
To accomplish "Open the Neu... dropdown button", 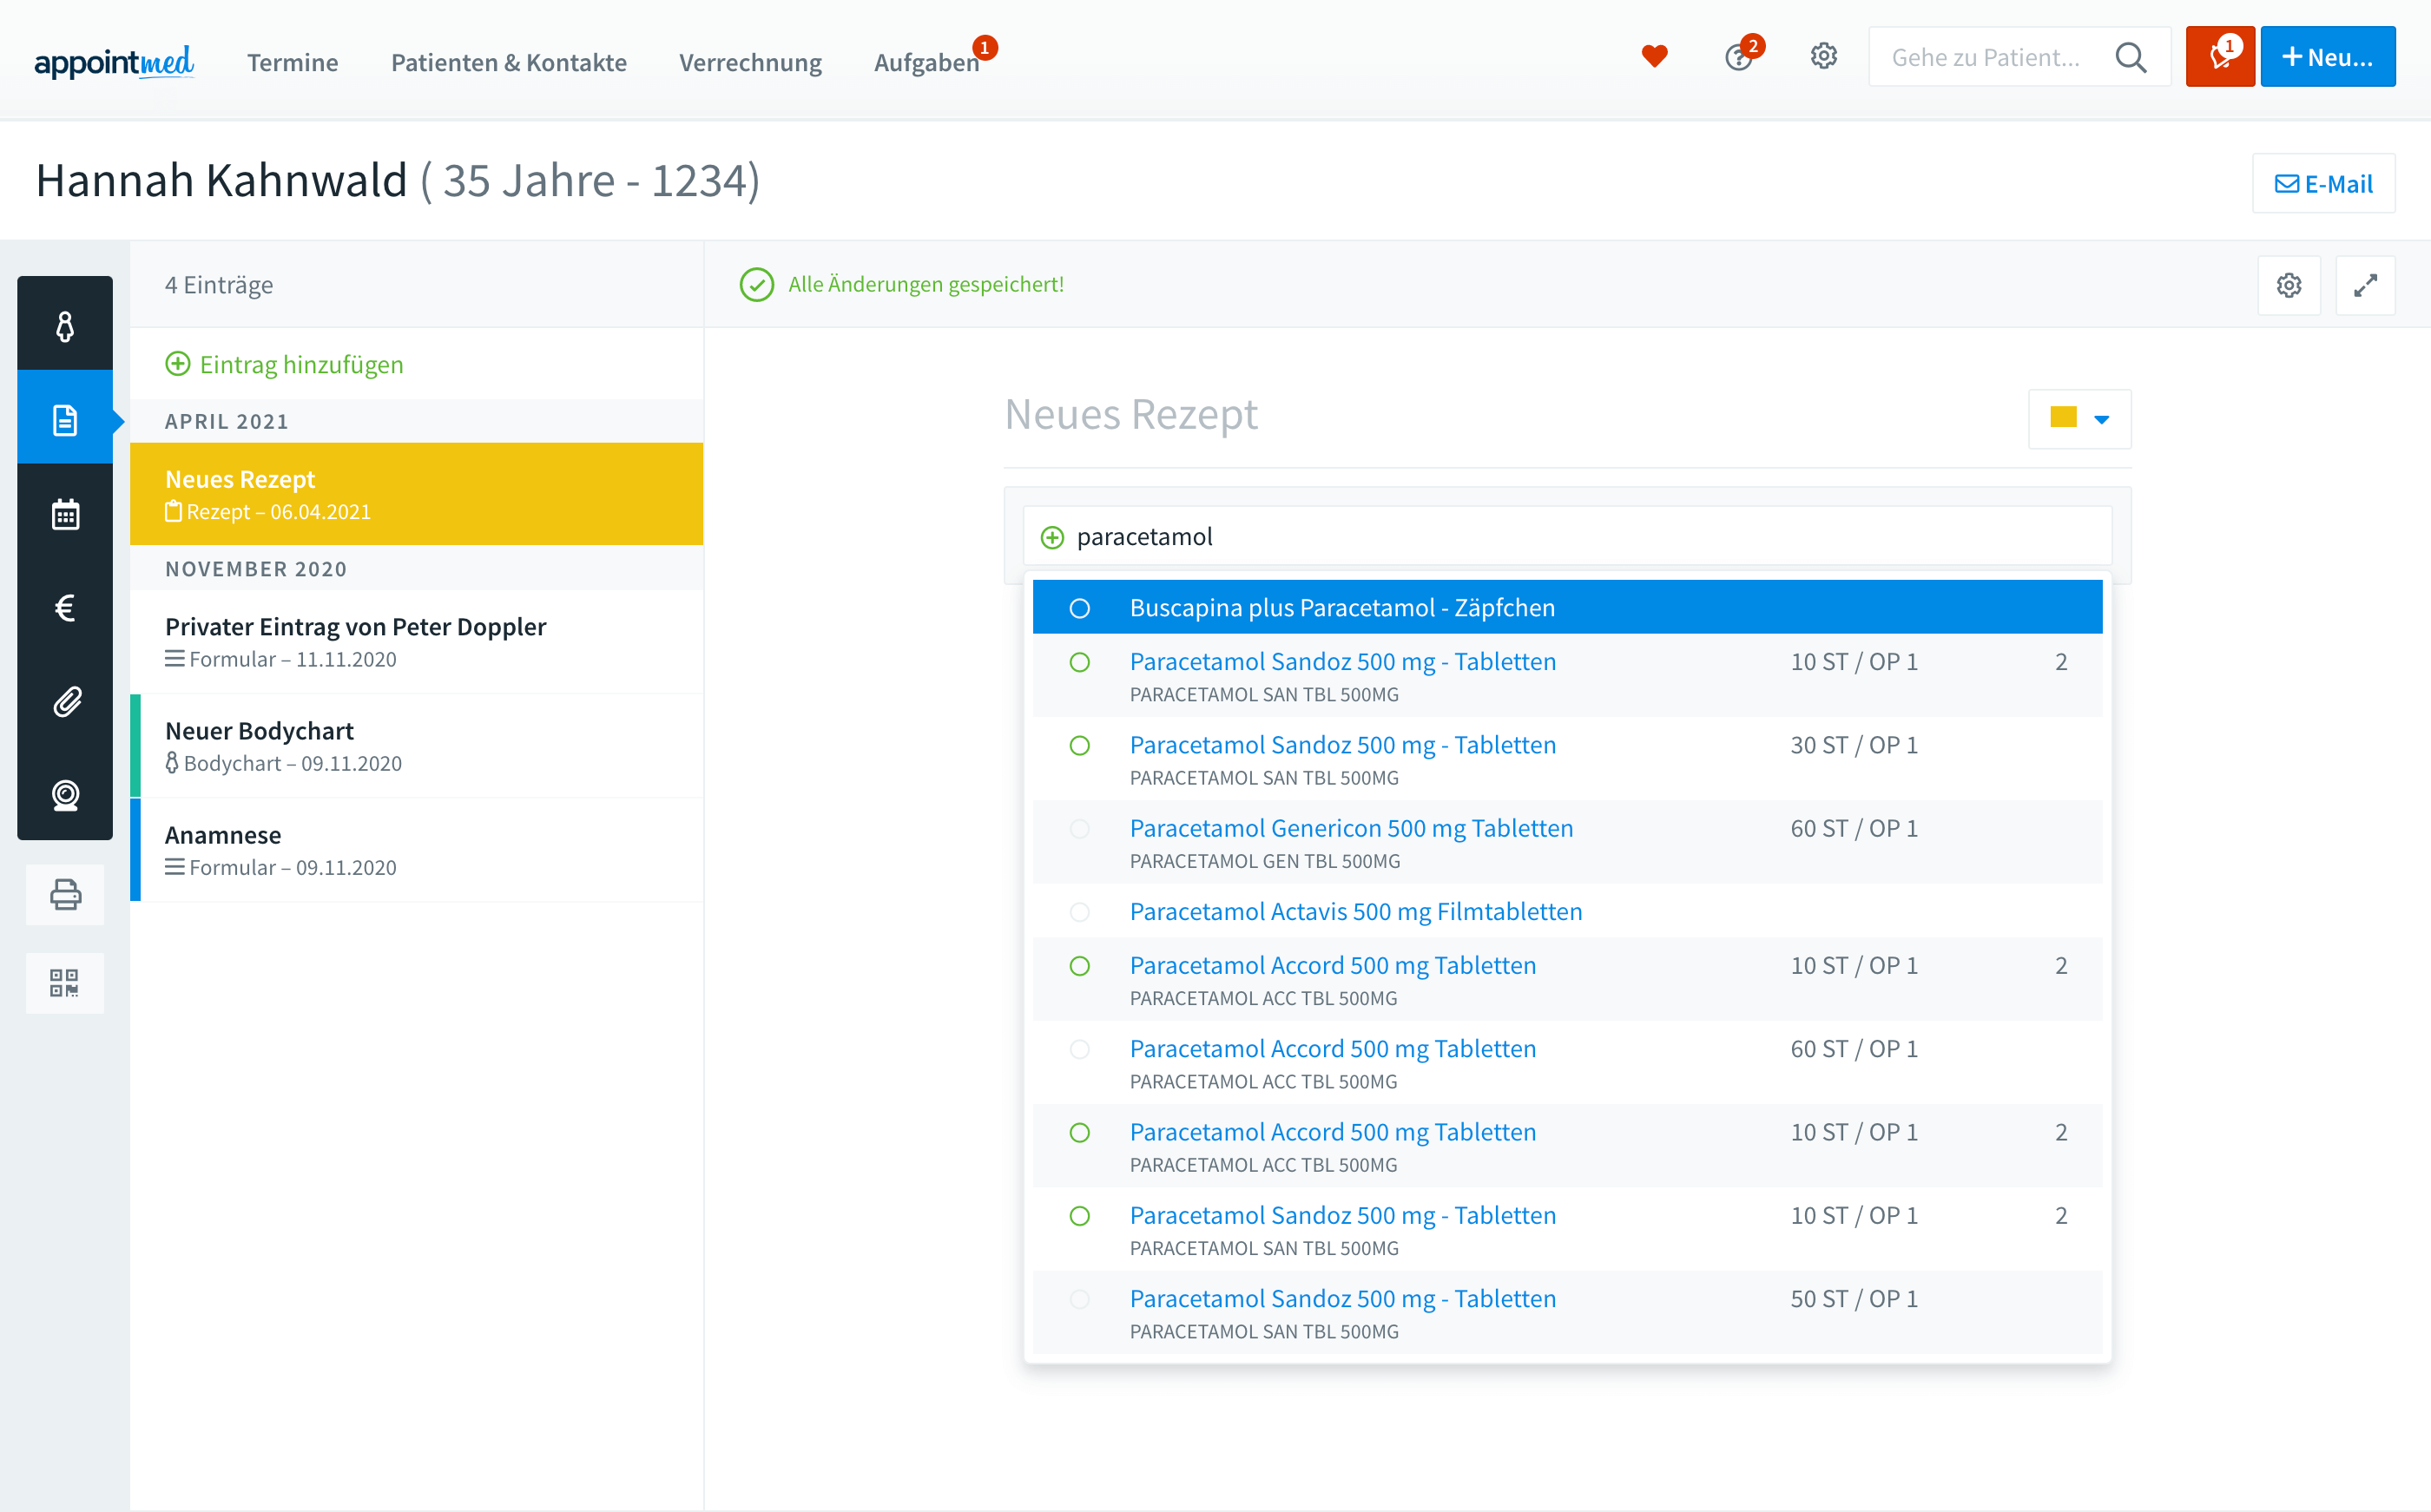I will point(2327,57).
